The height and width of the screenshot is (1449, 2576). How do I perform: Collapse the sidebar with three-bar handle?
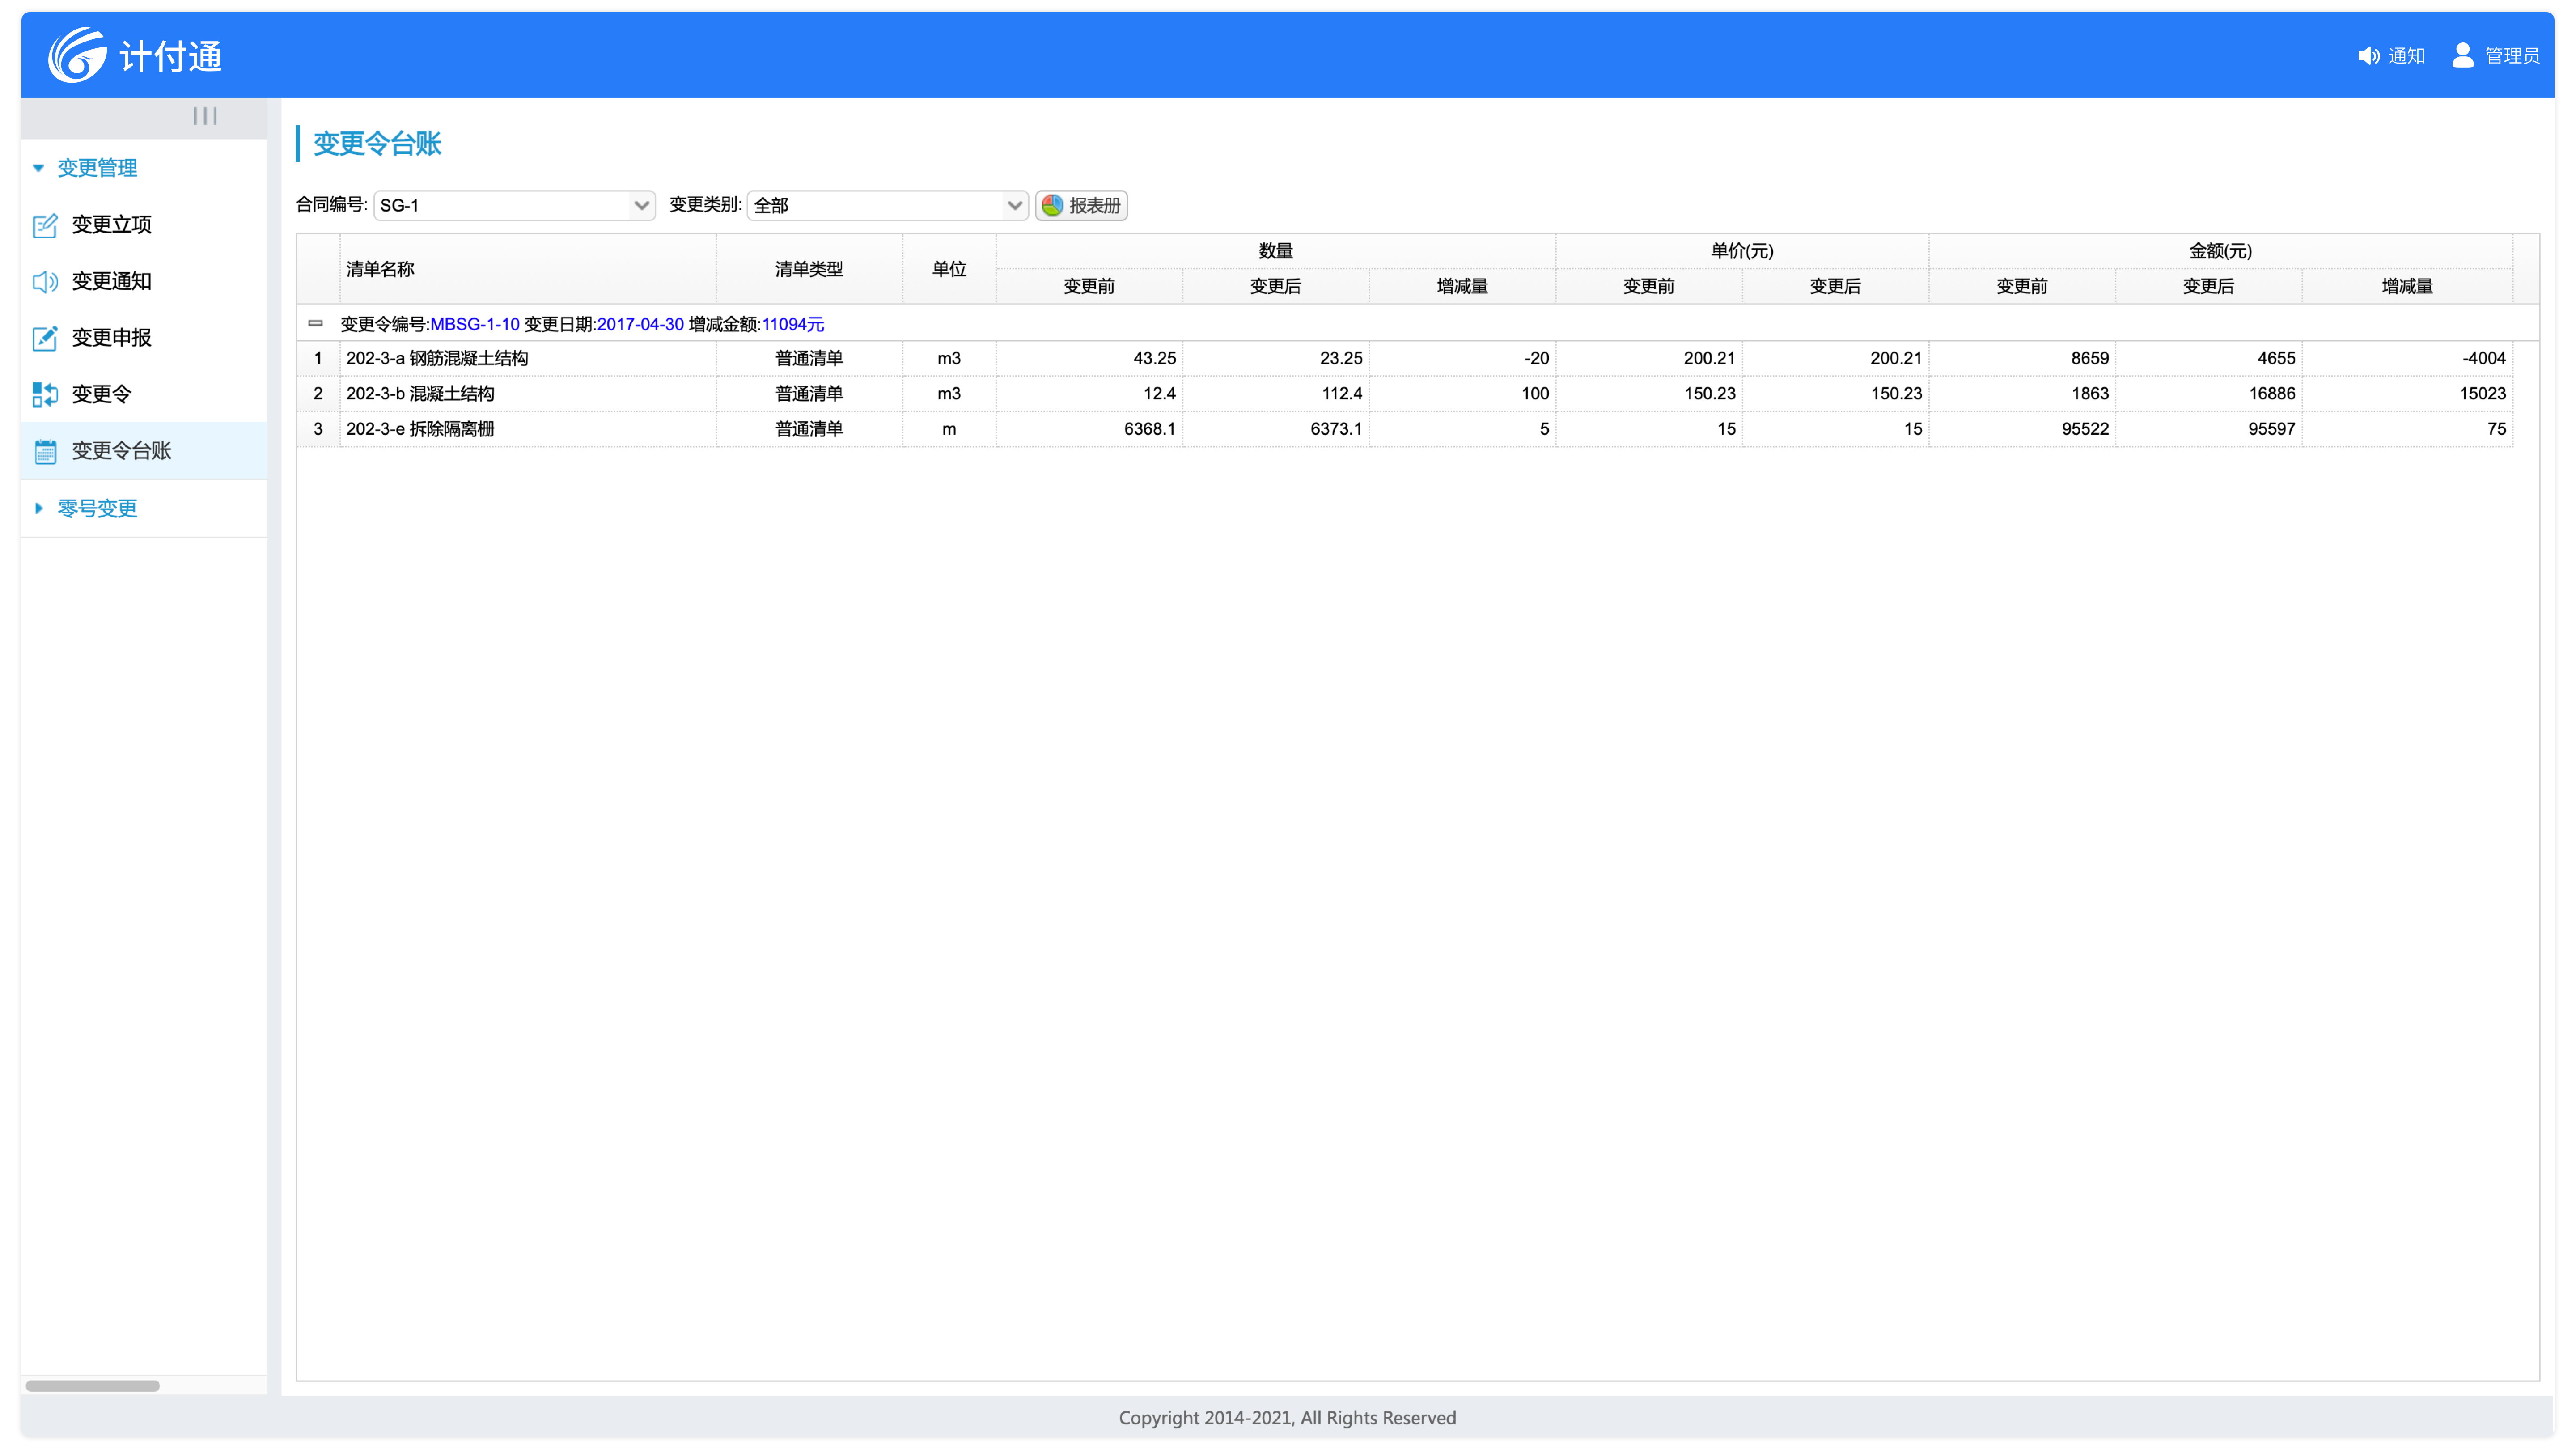pos(205,116)
